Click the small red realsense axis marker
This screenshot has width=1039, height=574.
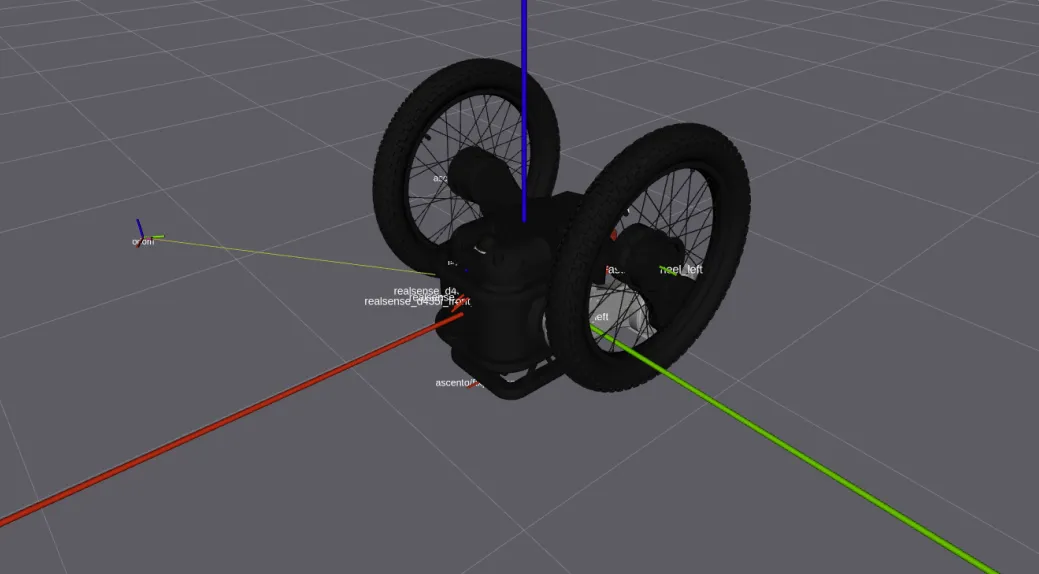click(457, 304)
